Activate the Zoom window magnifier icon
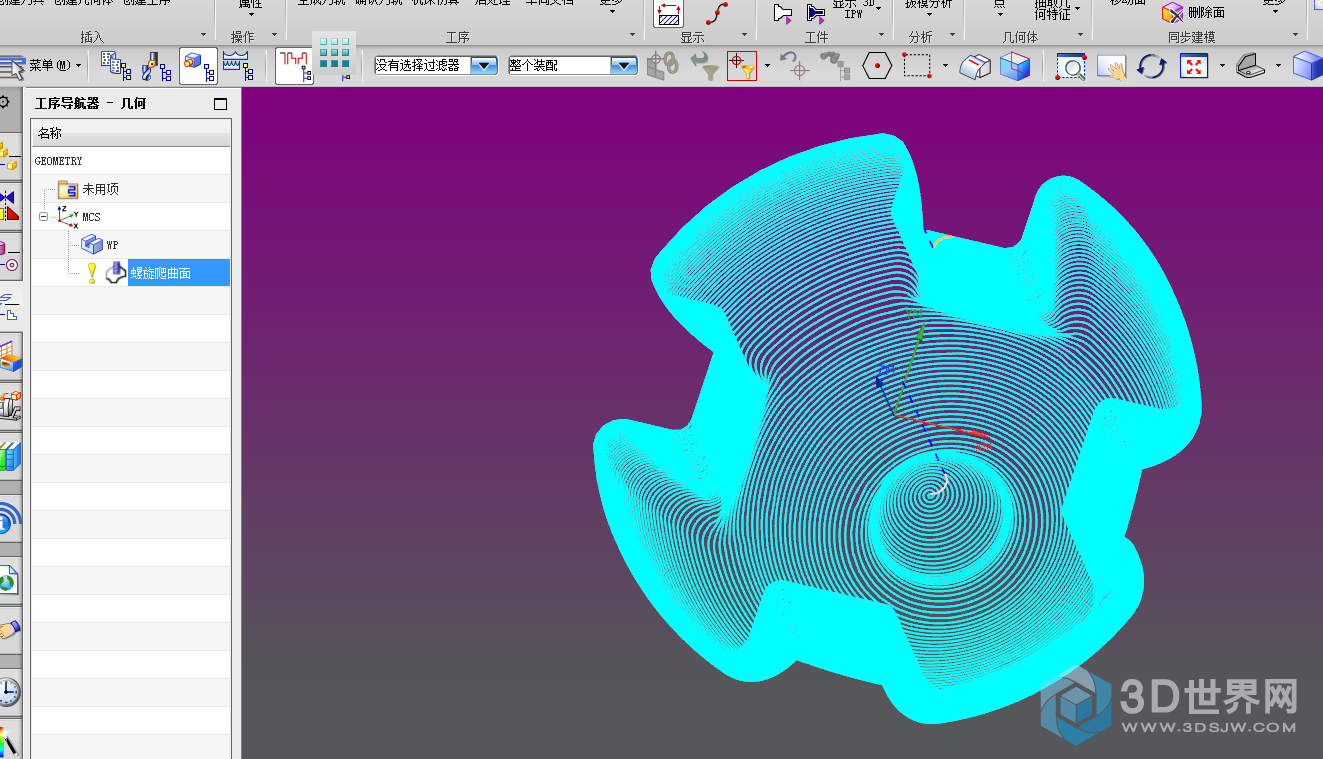1323x759 pixels. pyautogui.click(x=1071, y=67)
